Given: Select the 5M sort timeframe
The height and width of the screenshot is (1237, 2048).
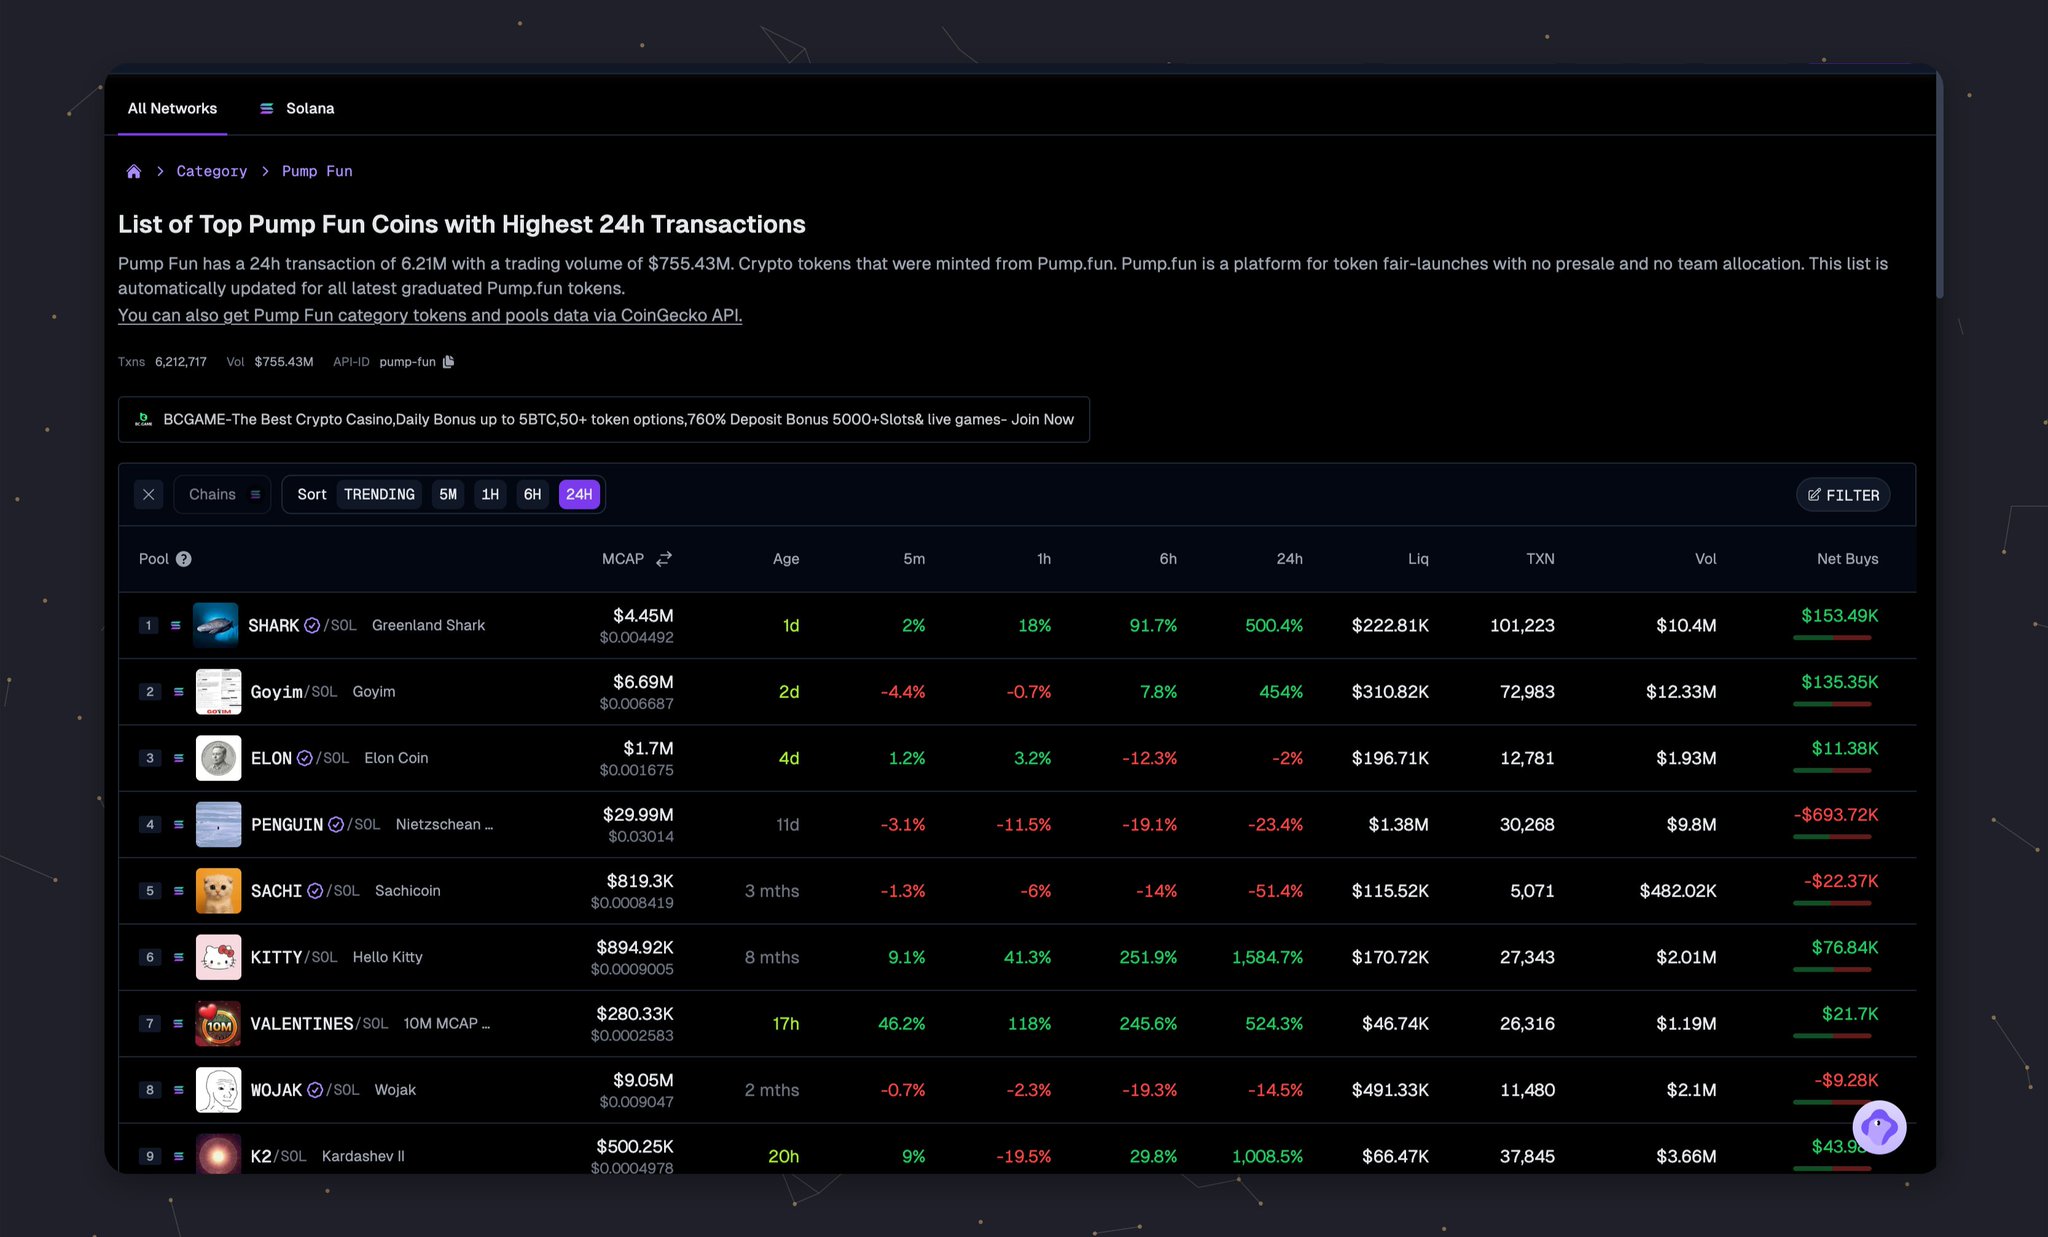Looking at the screenshot, I should (448, 494).
